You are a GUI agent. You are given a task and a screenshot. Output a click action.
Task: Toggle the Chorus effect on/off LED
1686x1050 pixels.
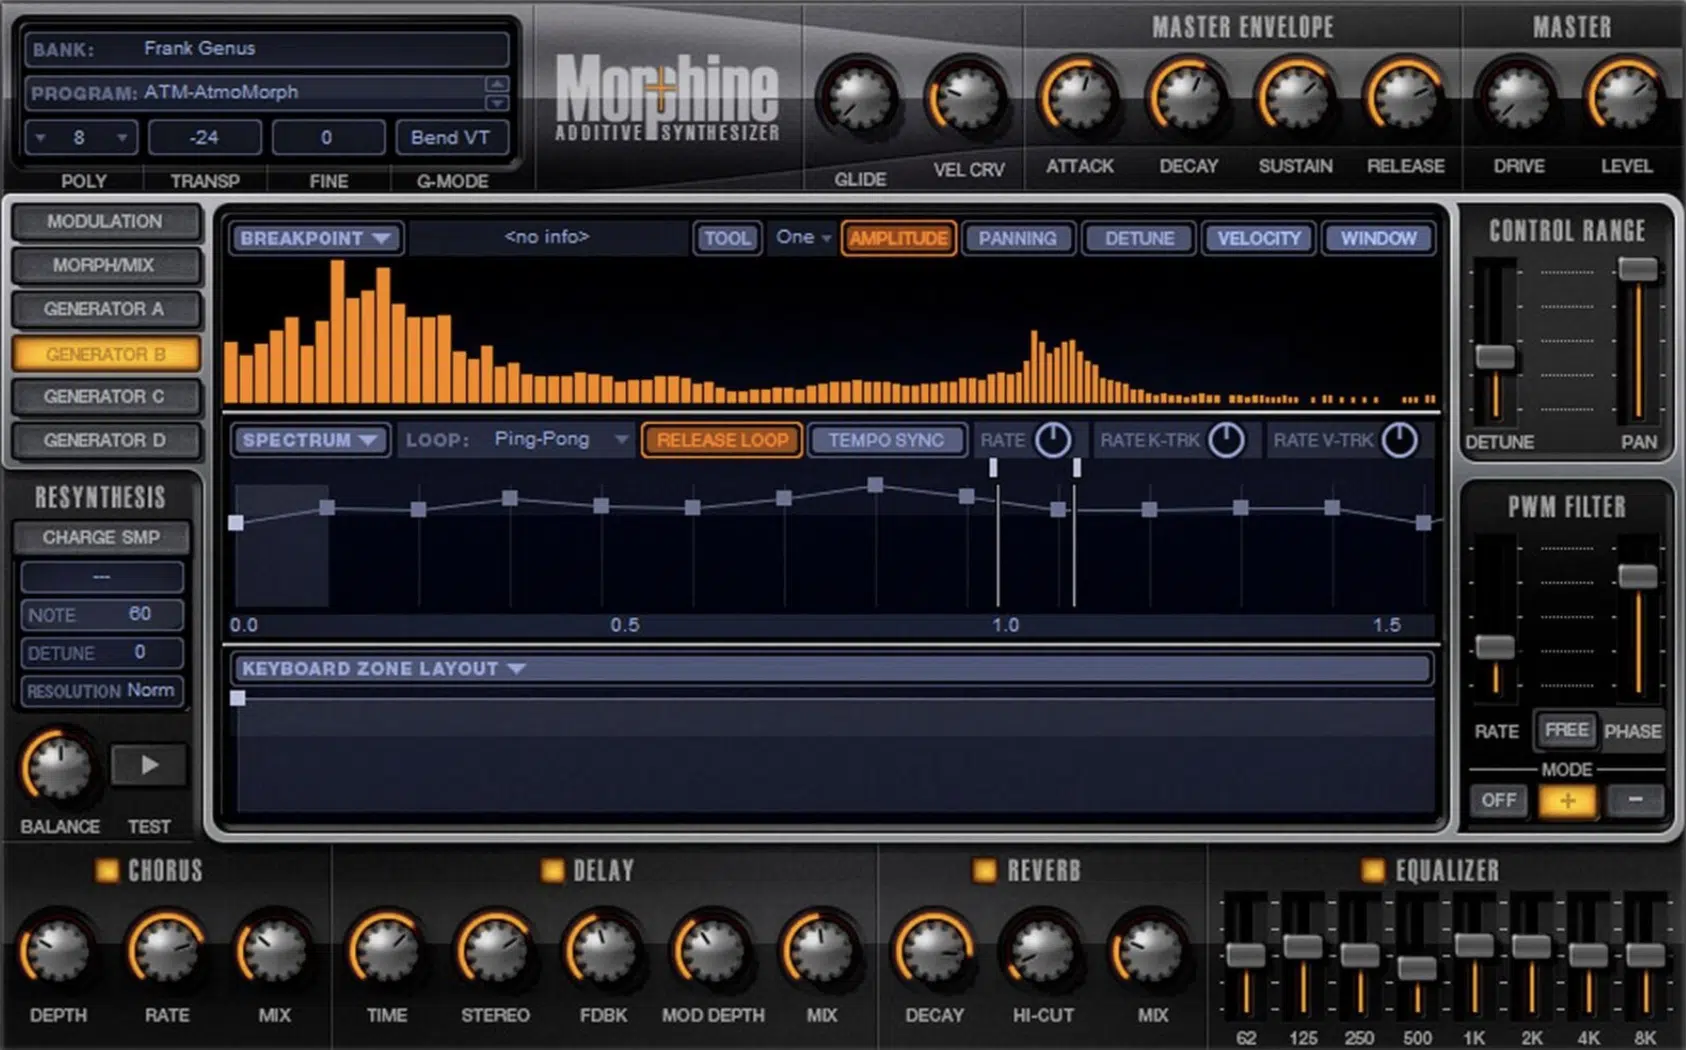106,870
